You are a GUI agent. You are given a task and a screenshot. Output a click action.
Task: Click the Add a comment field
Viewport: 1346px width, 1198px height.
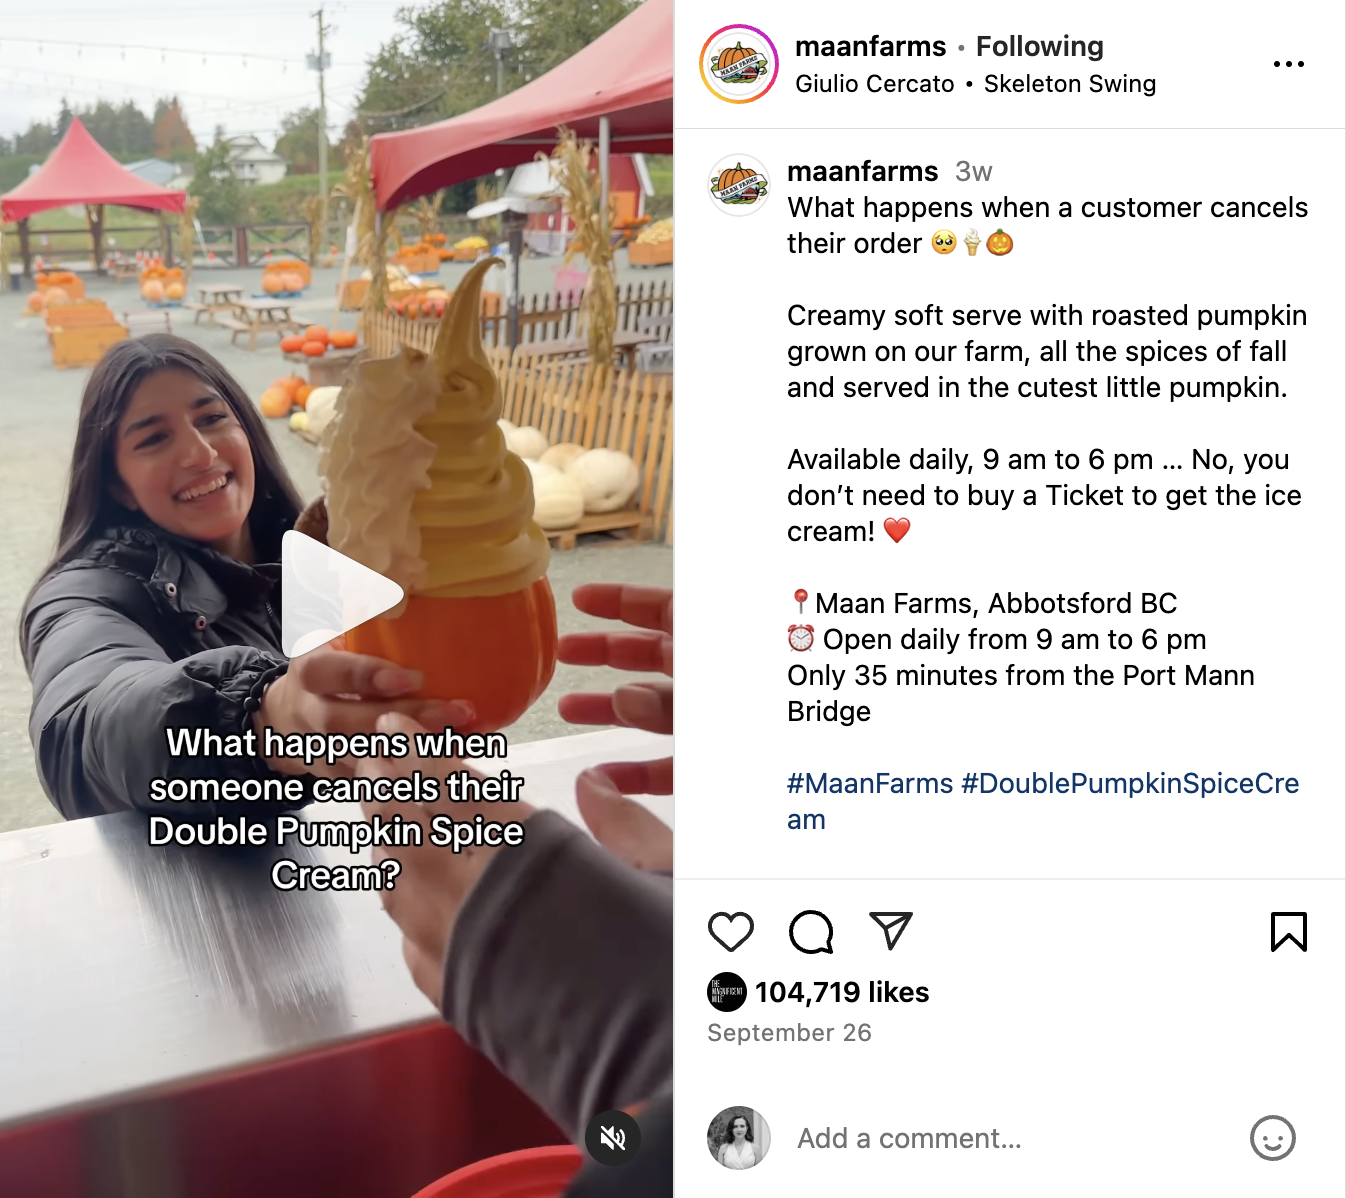click(x=1010, y=1138)
